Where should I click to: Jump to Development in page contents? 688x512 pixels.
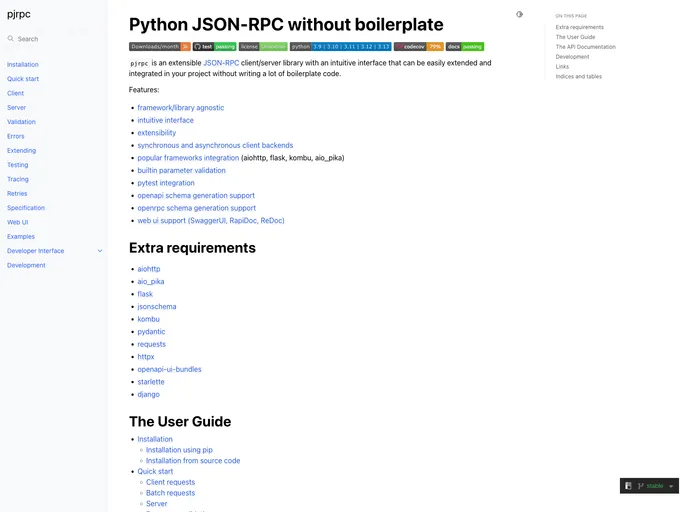572,57
